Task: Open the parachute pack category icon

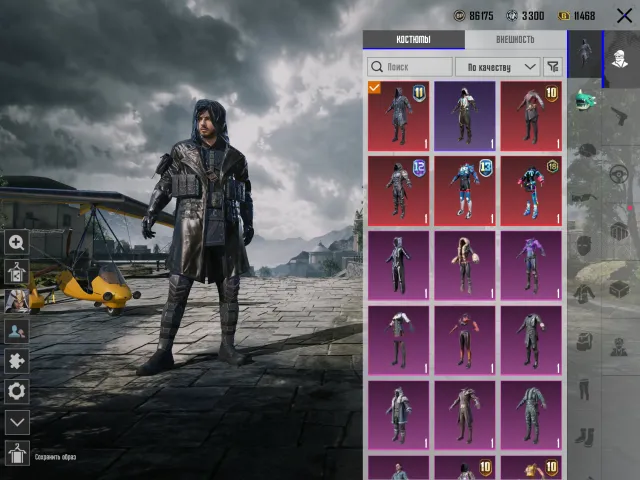Action: point(619,231)
